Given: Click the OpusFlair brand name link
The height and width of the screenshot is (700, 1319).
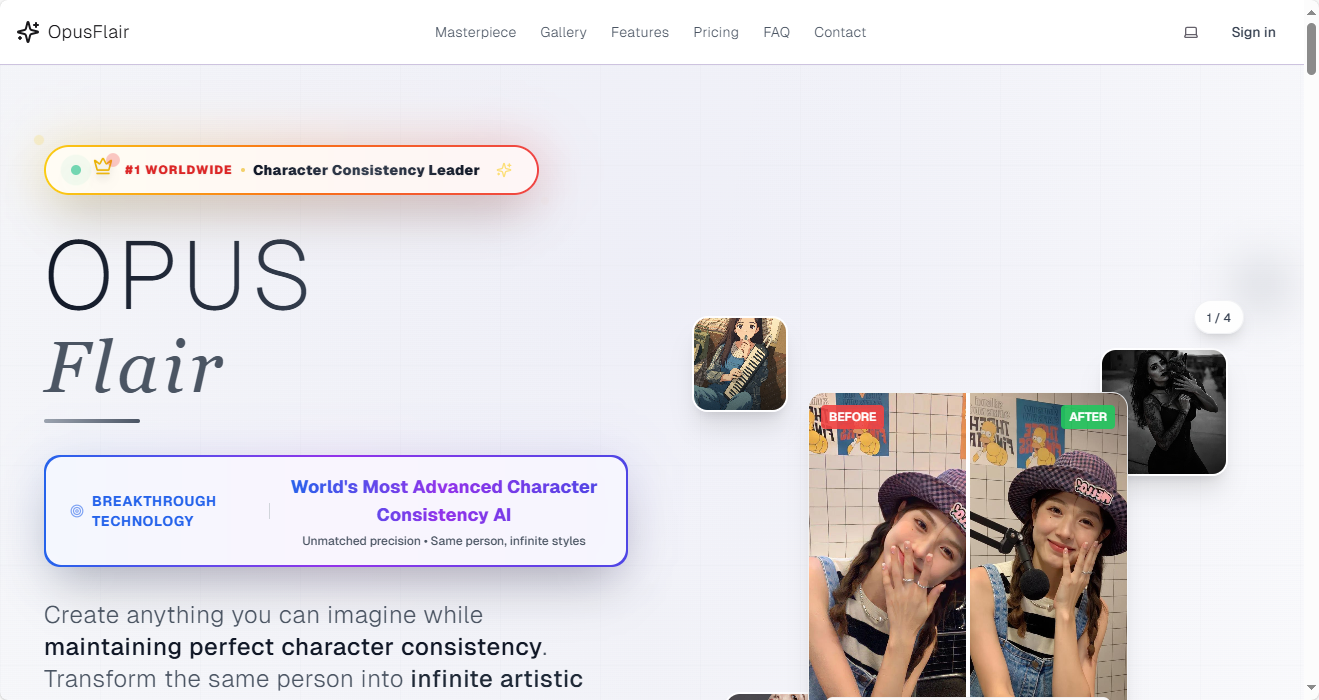Looking at the screenshot, I should [88, 32].
